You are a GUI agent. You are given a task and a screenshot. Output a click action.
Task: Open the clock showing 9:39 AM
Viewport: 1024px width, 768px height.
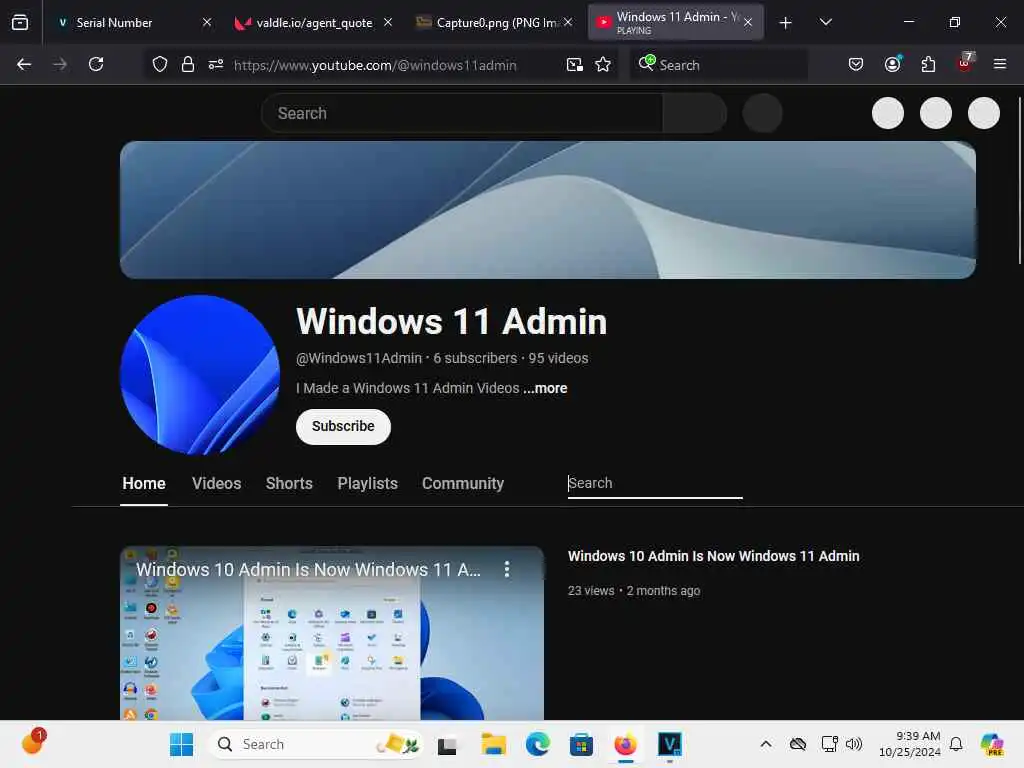click(910, 744)
